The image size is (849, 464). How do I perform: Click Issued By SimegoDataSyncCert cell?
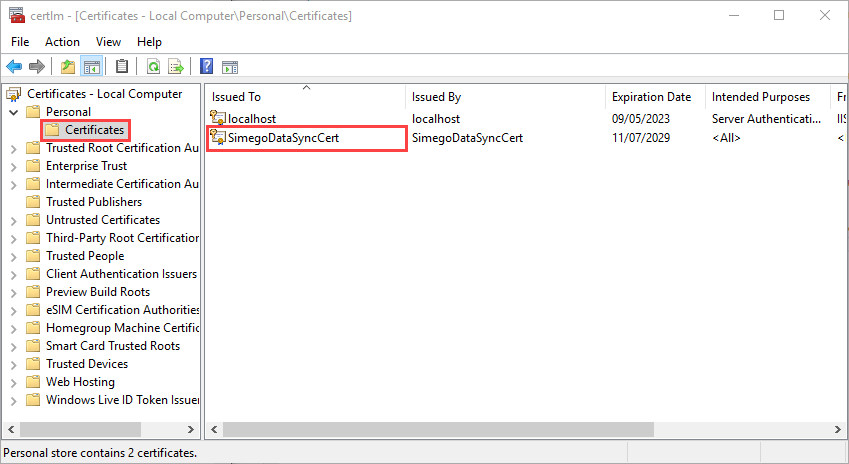[467, 138]
